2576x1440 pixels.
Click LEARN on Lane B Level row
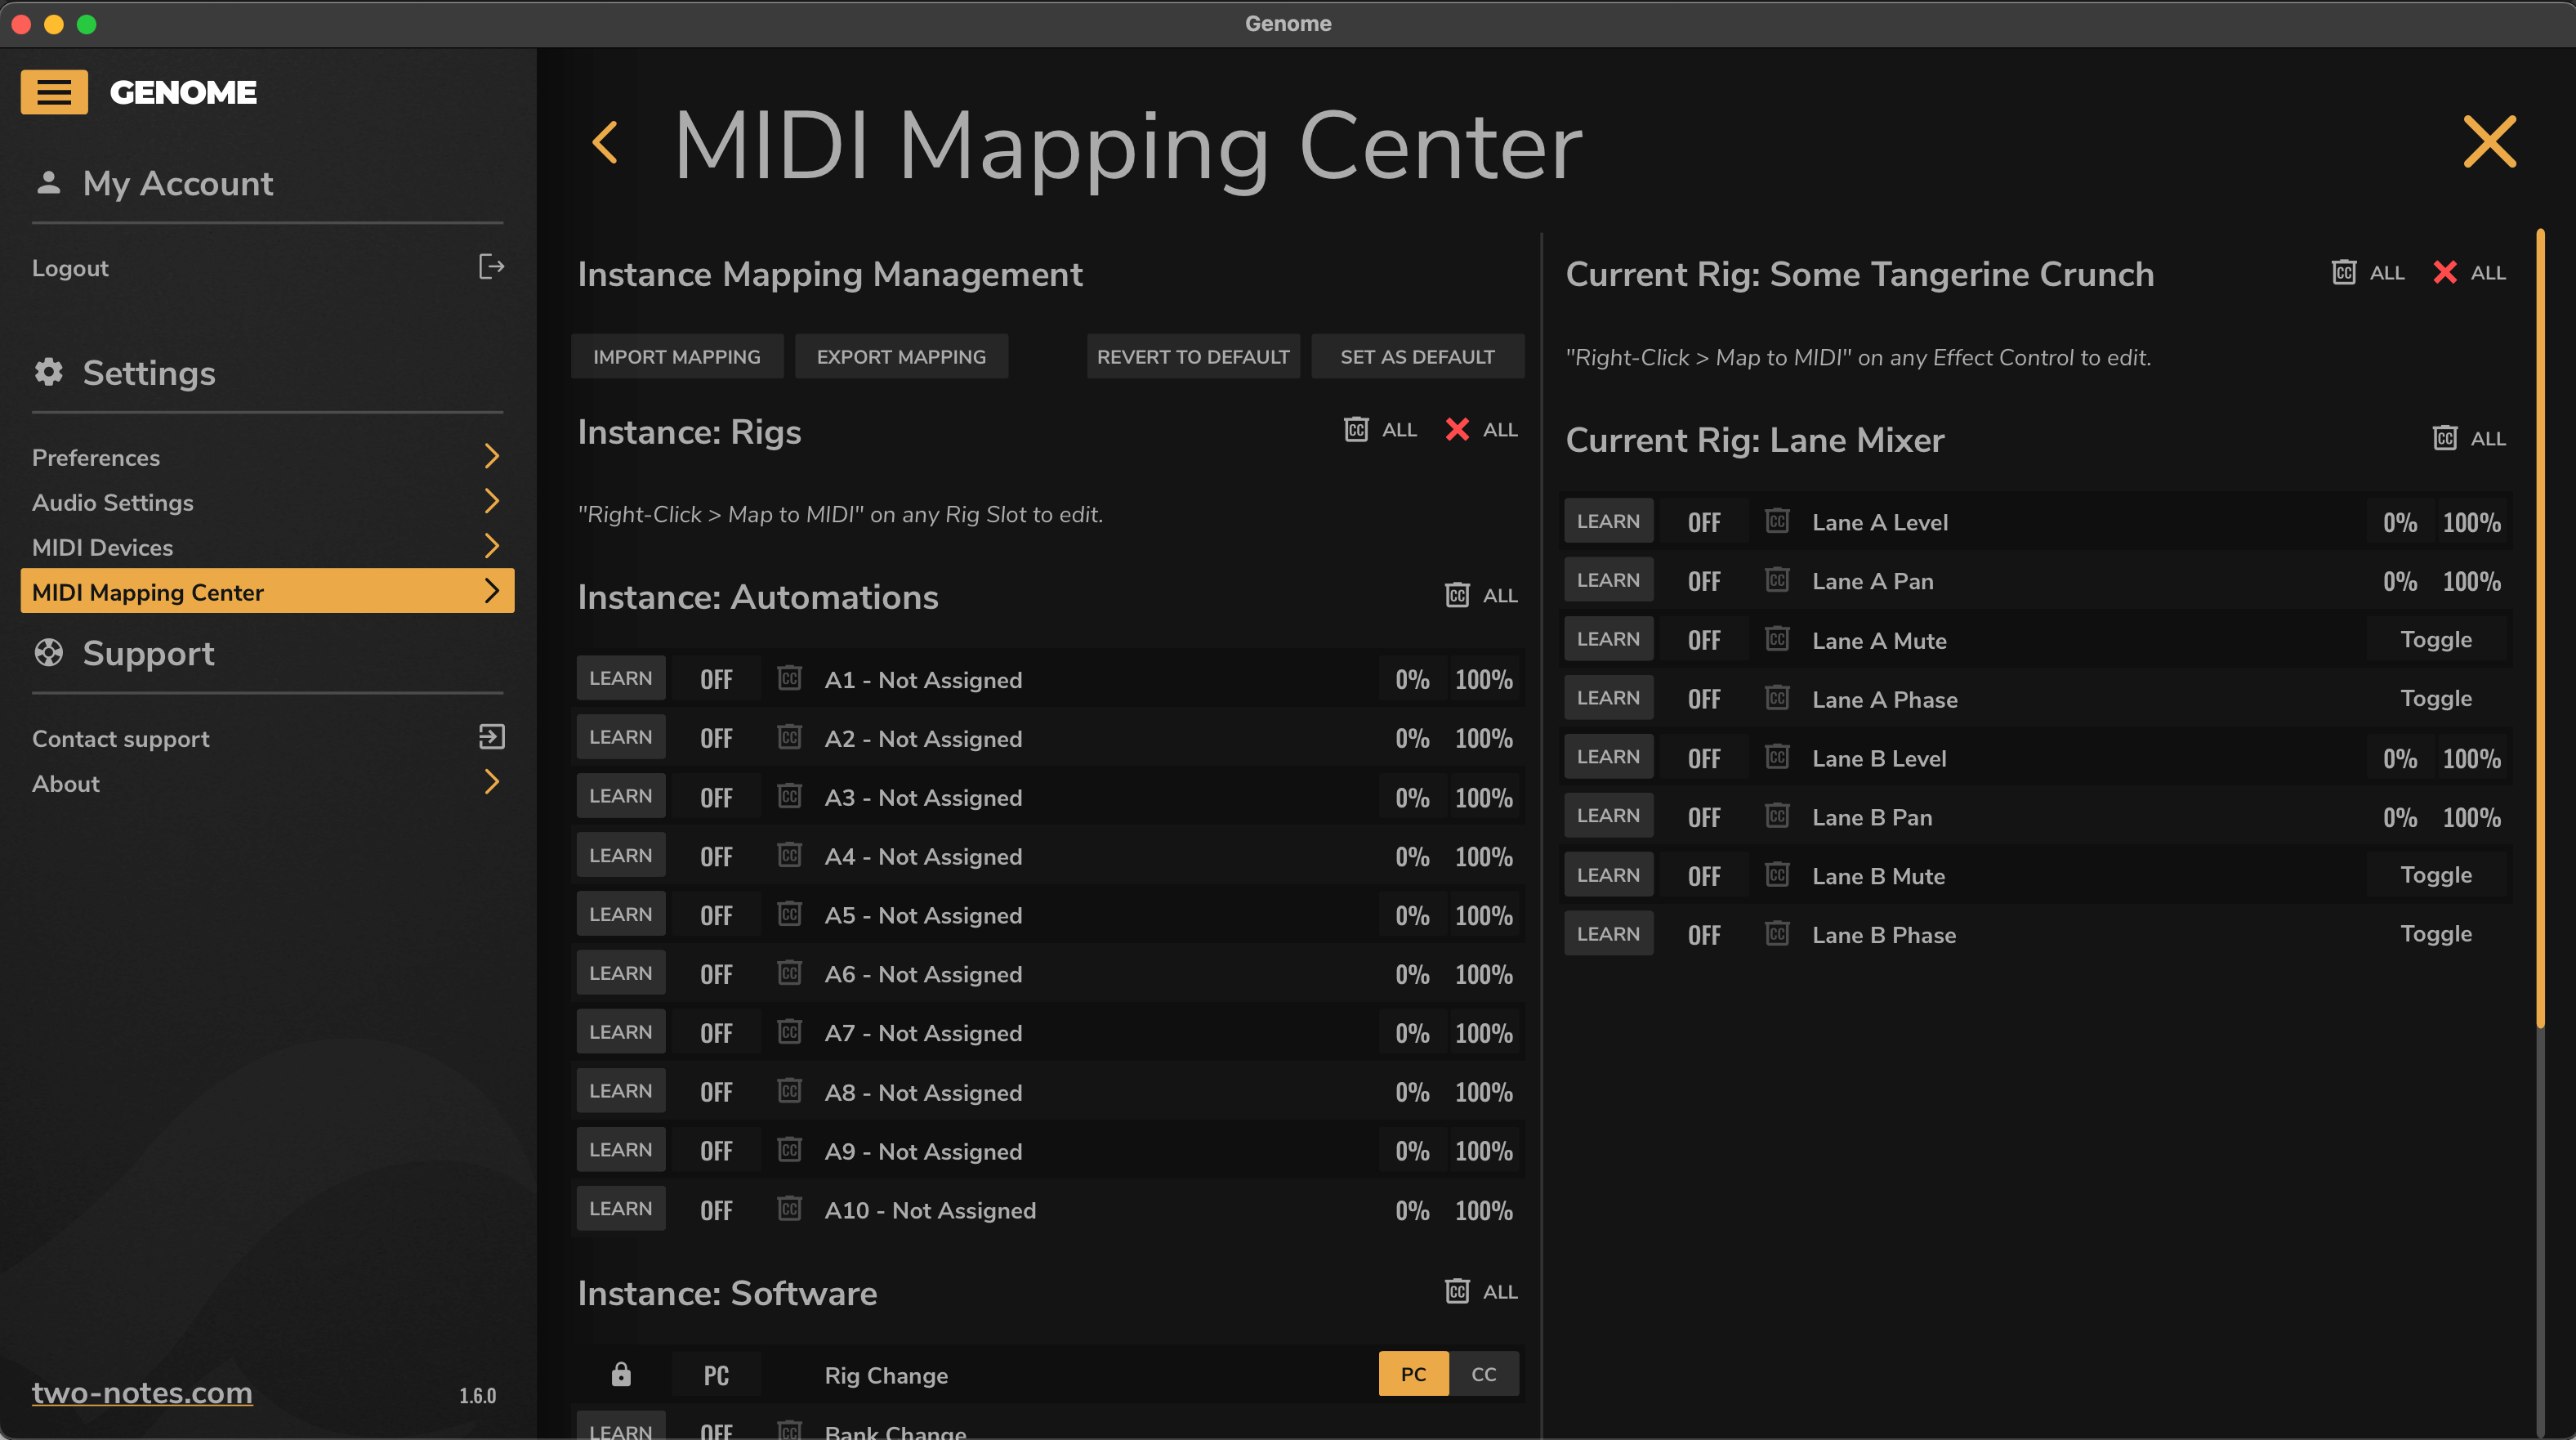1608,757
